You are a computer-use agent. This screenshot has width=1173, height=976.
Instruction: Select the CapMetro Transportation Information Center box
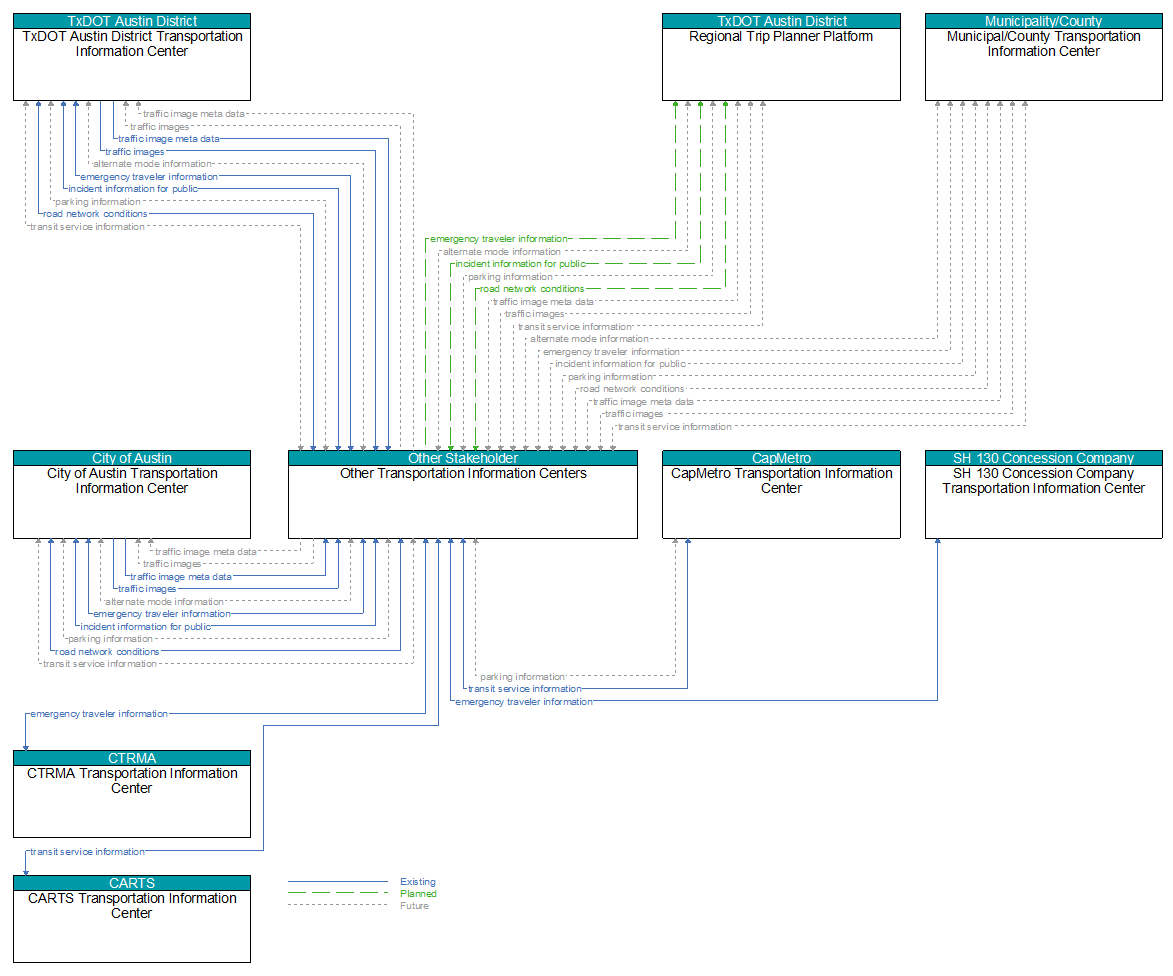781,494
